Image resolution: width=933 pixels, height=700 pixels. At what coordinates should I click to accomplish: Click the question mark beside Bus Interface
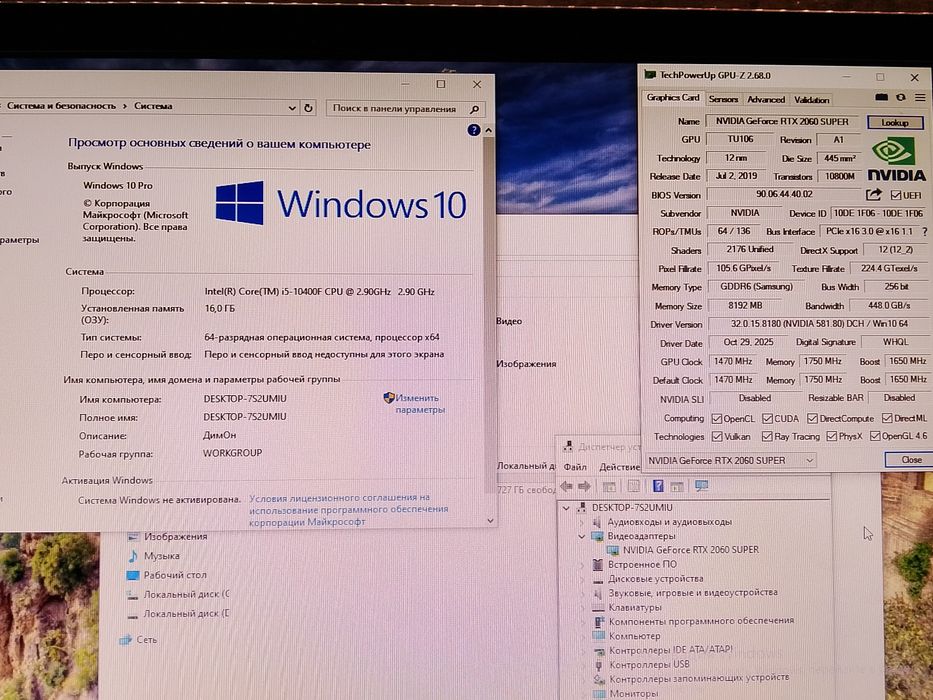click(x=925, y=232)
